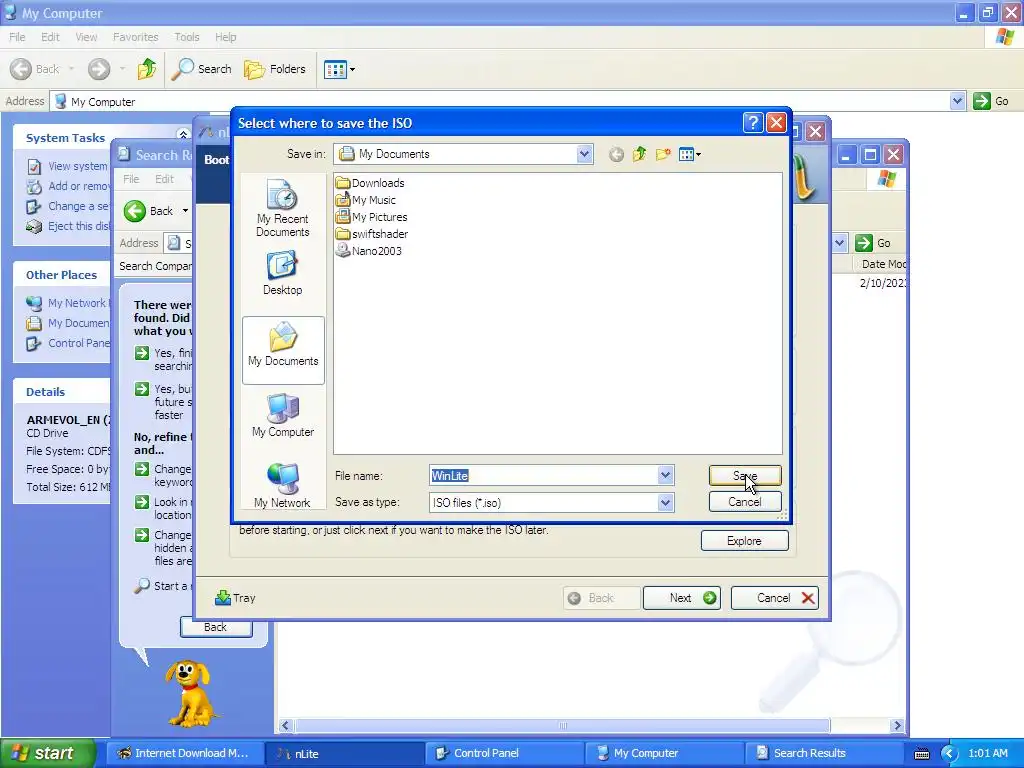Image resolution: width=1024 pixels, height=768 pixels.
Task: Click Control Panel in Other Places
Action: point(78,343)
